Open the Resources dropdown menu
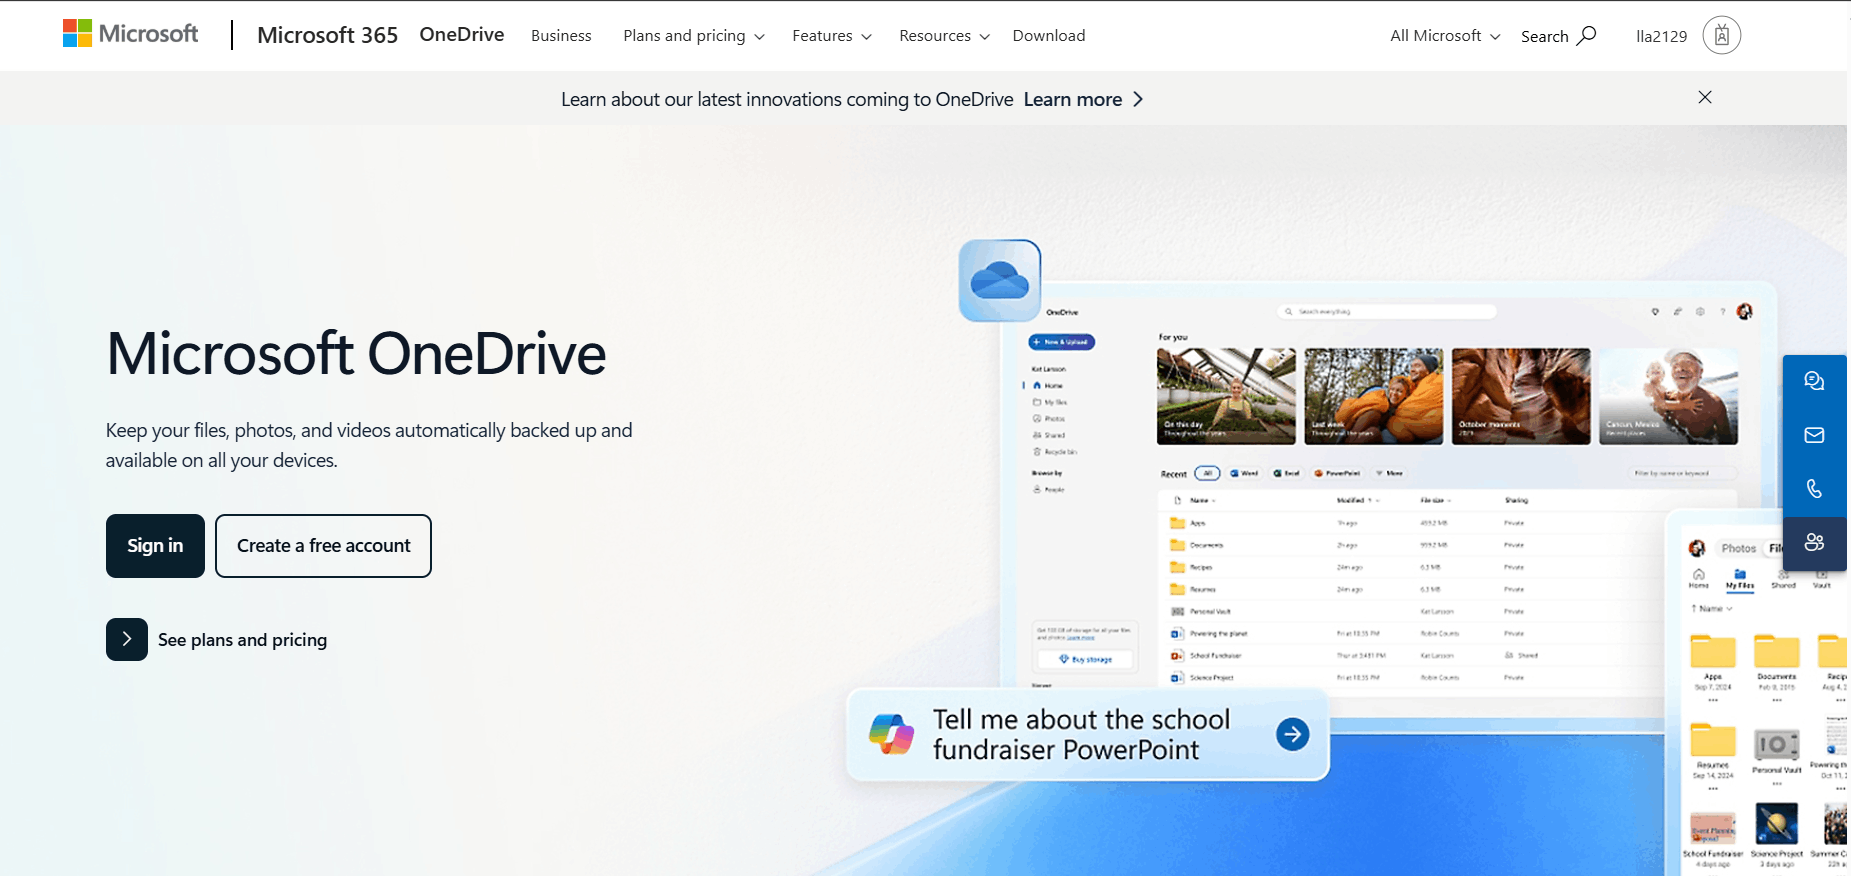This screenshot has height=876, width=1851. (945, 36)
